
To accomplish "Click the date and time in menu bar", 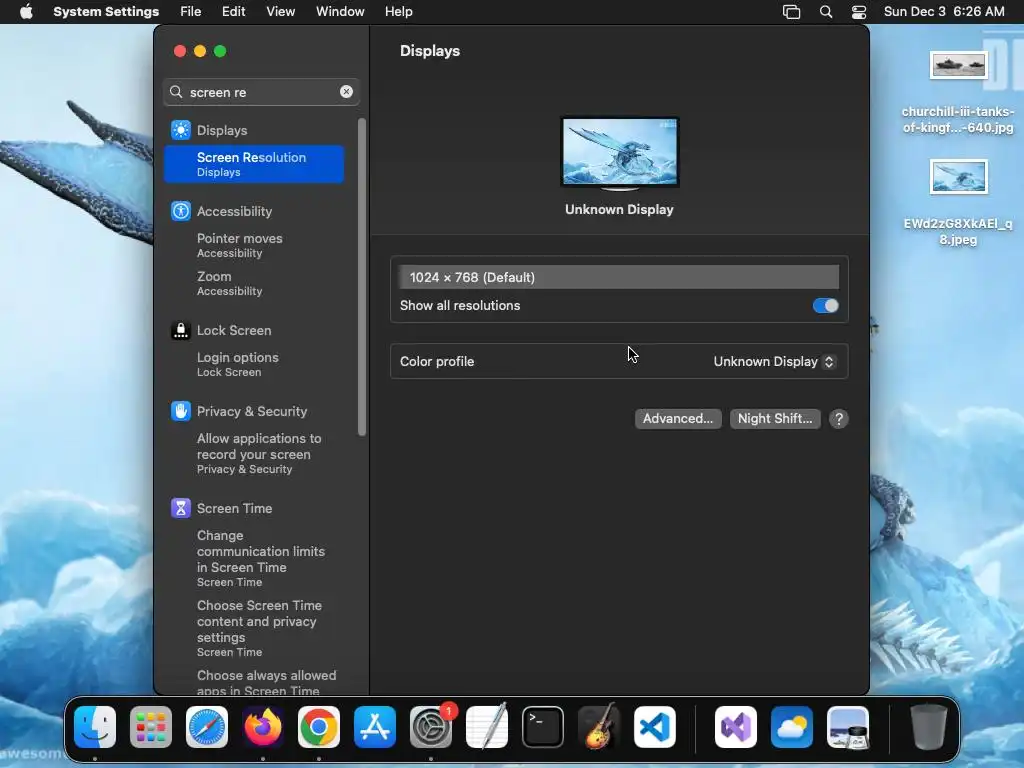I will (944, 12).
